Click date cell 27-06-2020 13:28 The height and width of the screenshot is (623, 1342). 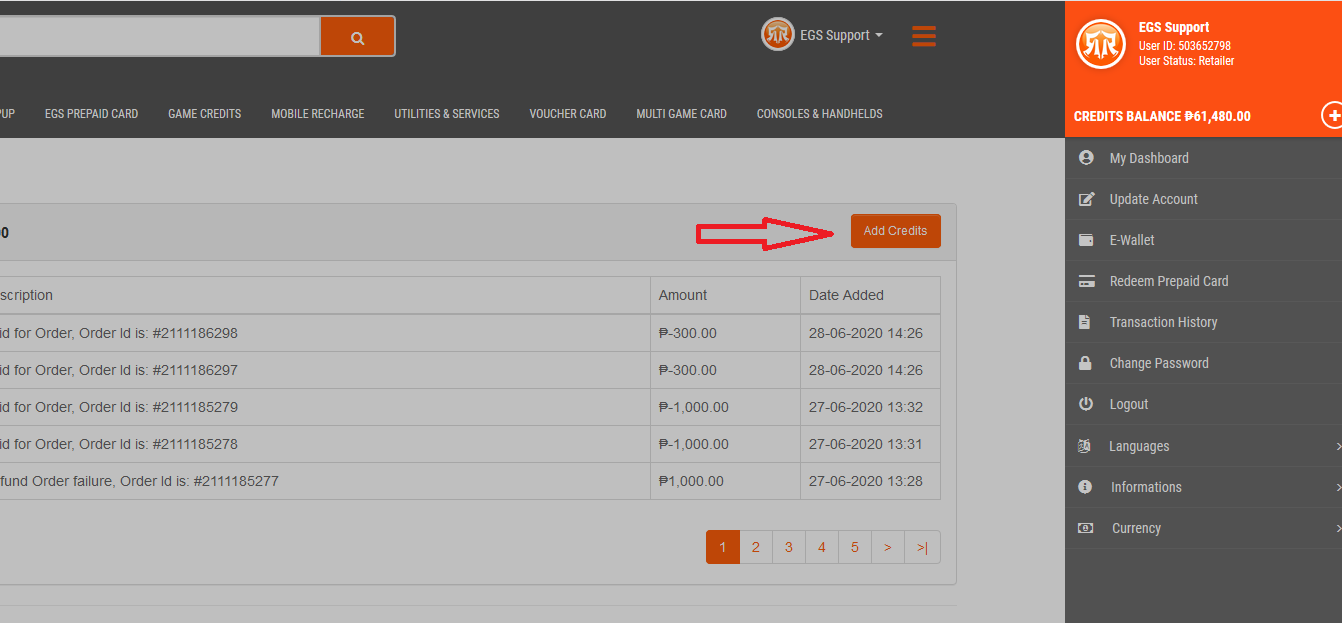pos(870,481)
